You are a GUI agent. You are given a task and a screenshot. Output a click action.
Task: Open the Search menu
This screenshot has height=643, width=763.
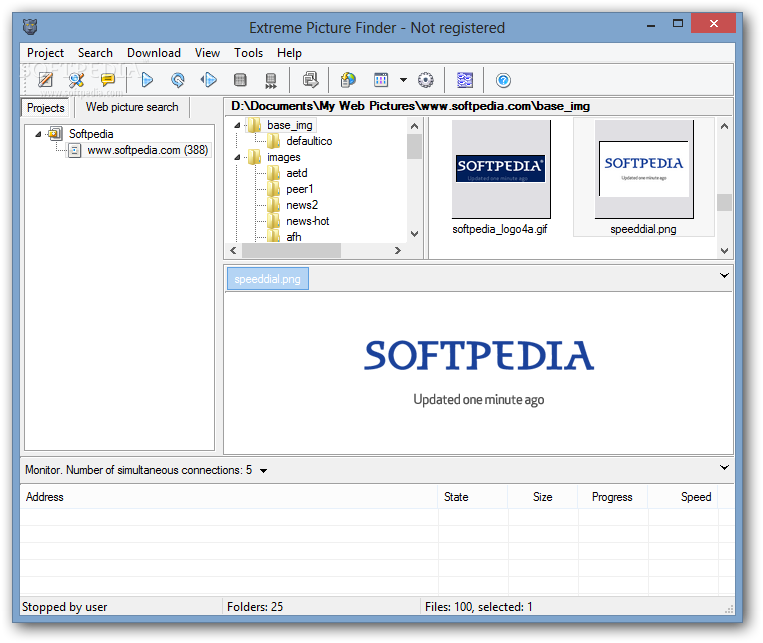click(95, 53)
